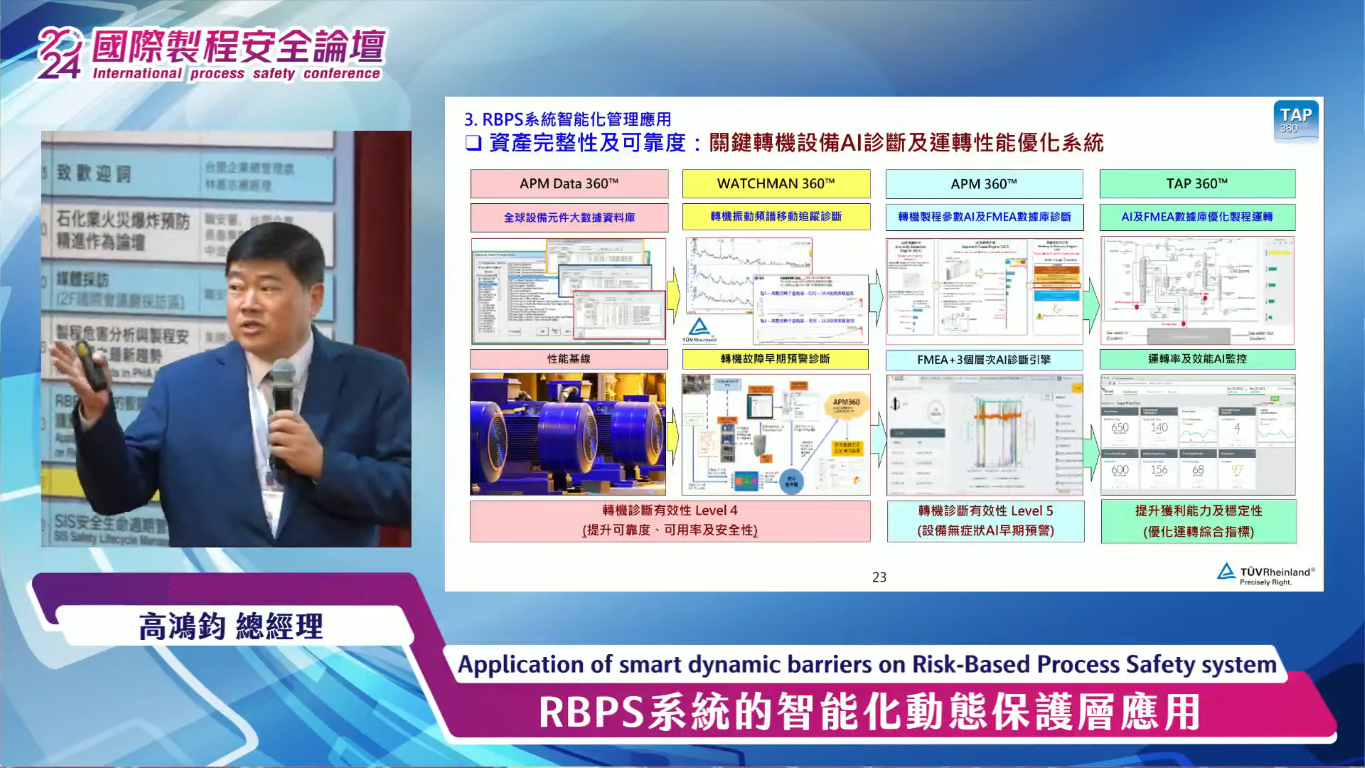Click '致歡迎詞' on the agenda board
The height and width of the screenshot is (768, 1365).
[x=93, y=173]
